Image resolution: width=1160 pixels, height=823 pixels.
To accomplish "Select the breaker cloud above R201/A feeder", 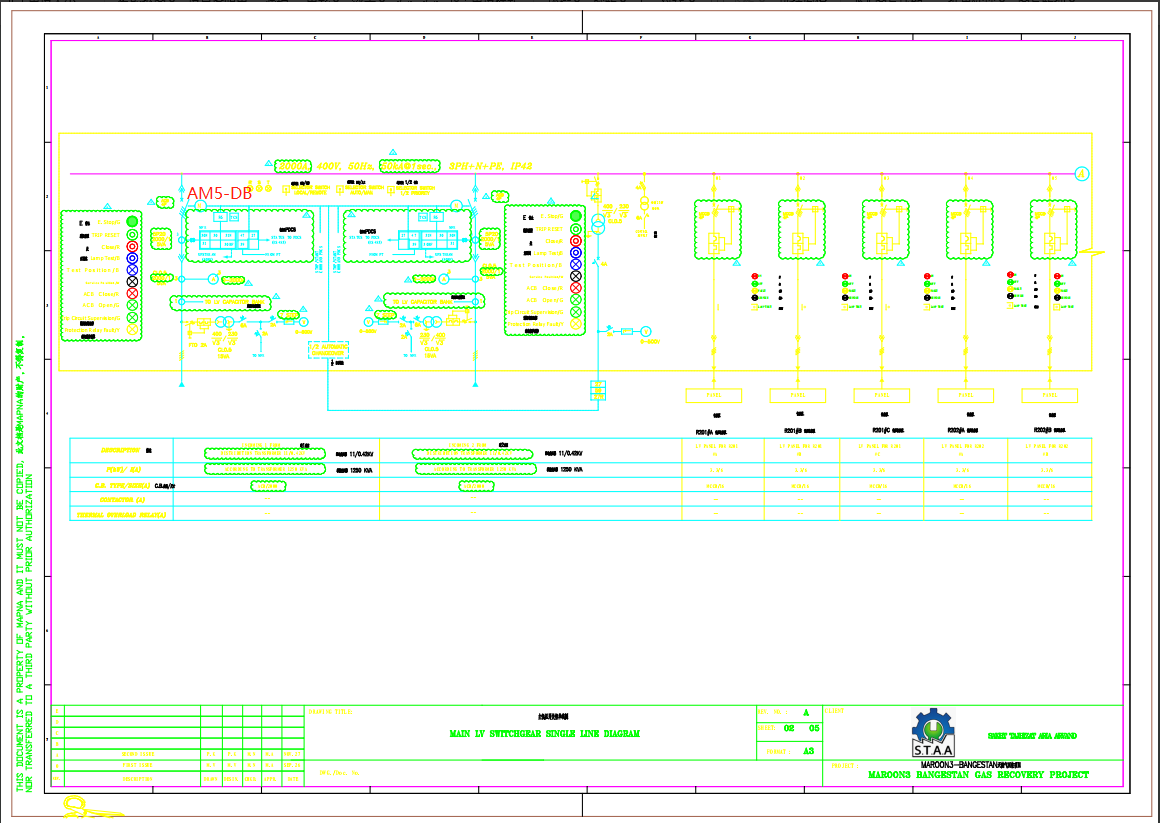I will [x=718, y=229].
